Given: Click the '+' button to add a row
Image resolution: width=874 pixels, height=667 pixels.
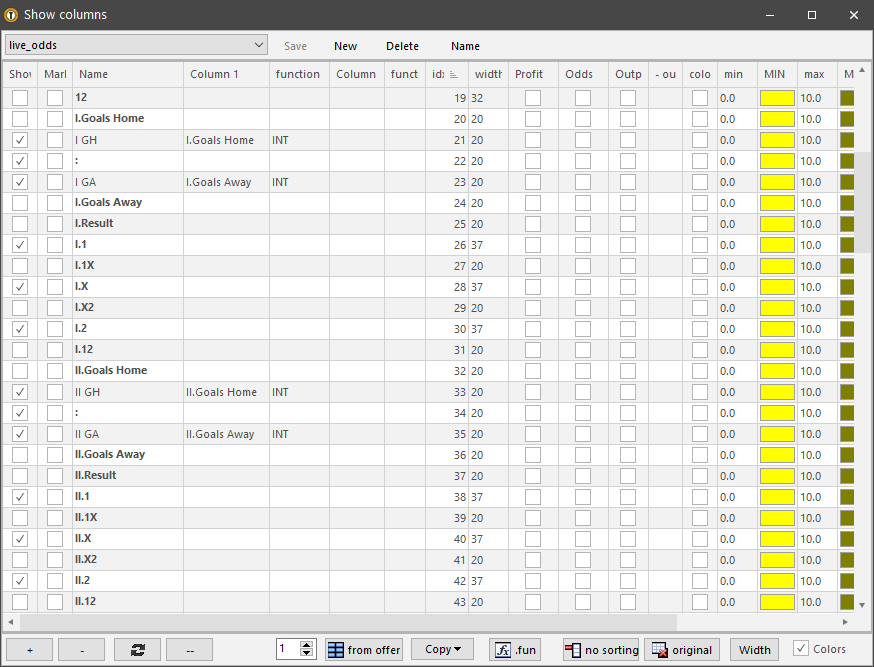Looking at the screenshot, I should point(28,649).
